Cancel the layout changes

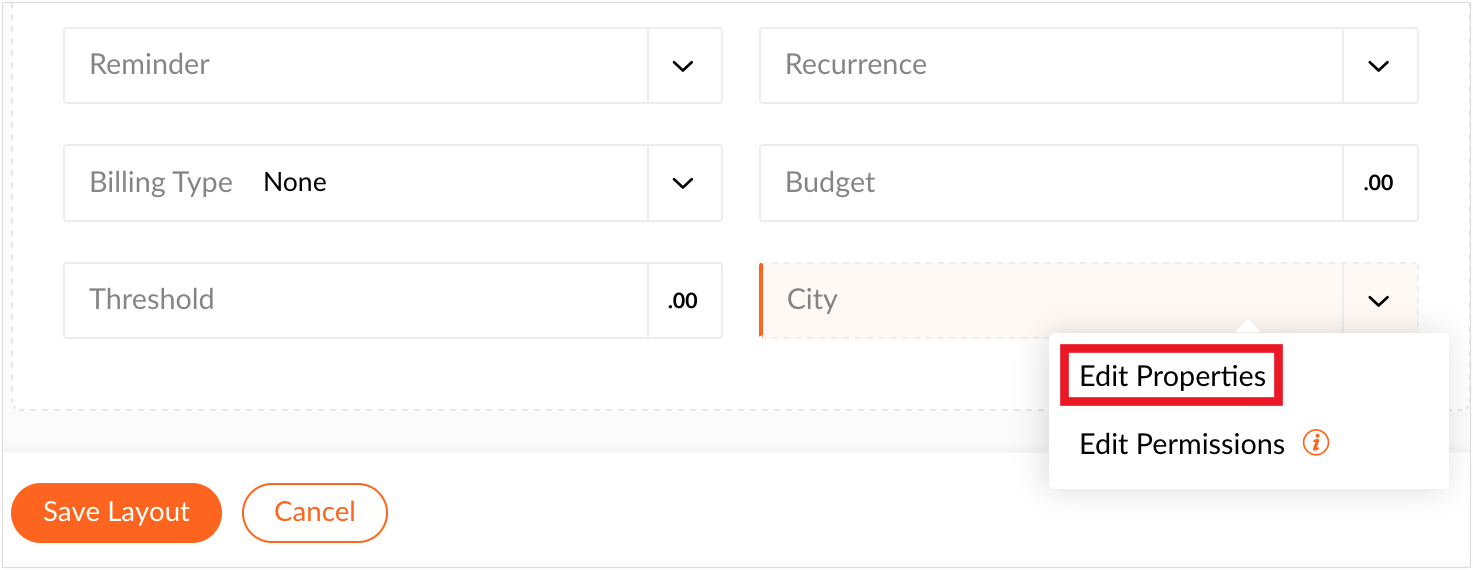(x=314, y=512)
